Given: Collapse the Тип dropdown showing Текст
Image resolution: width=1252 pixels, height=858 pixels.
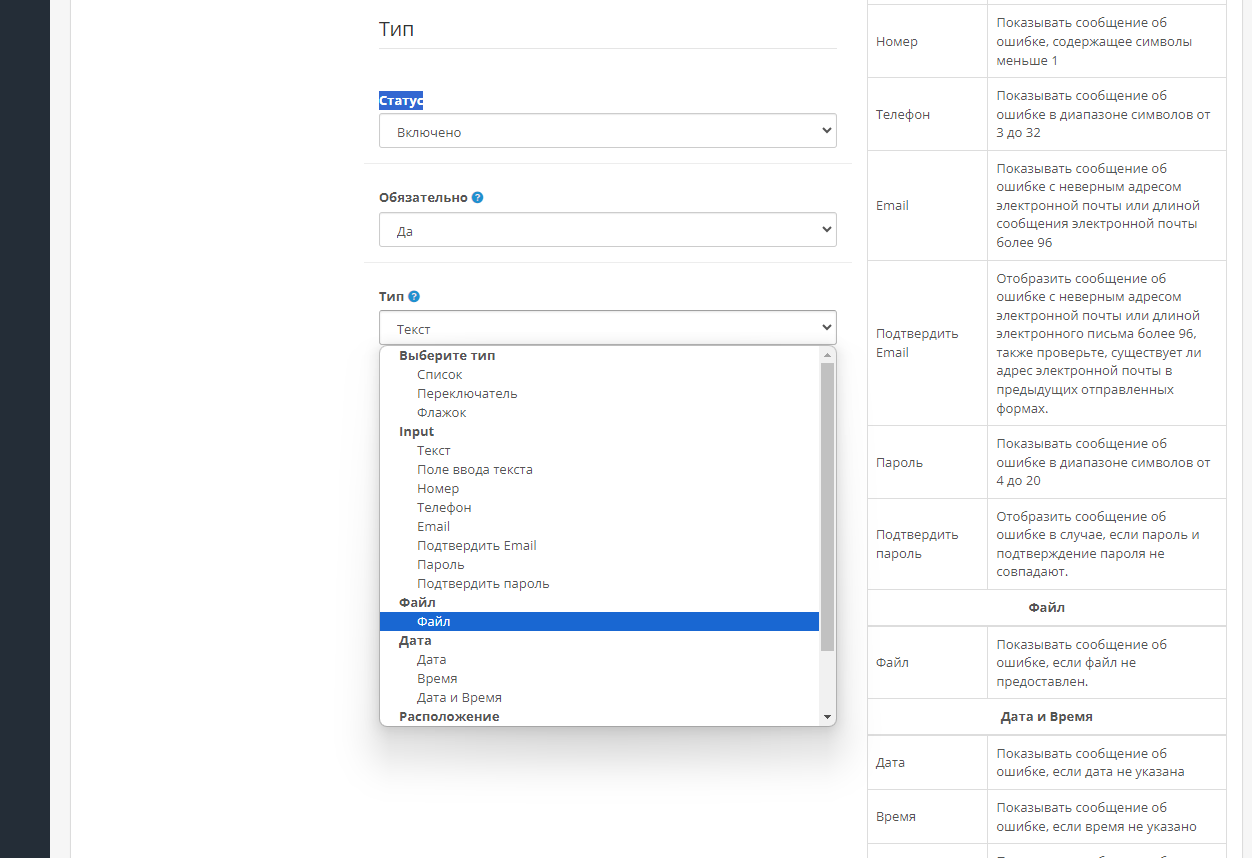Looking at the screenshot, I should [x=607, y=328].
